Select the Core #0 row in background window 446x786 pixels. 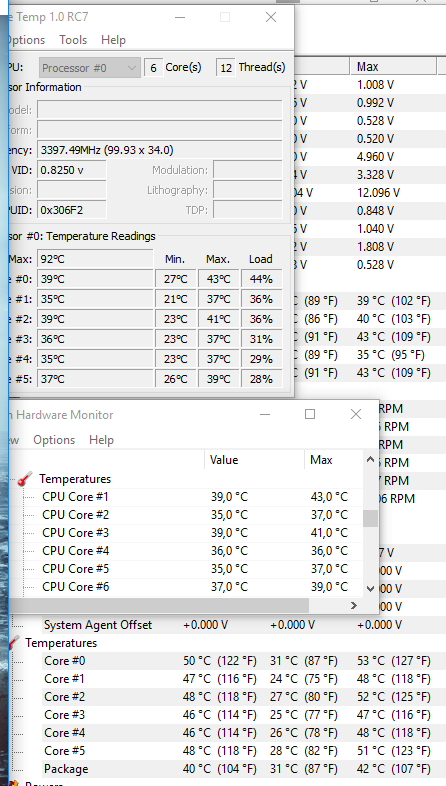tap(244, 661)
